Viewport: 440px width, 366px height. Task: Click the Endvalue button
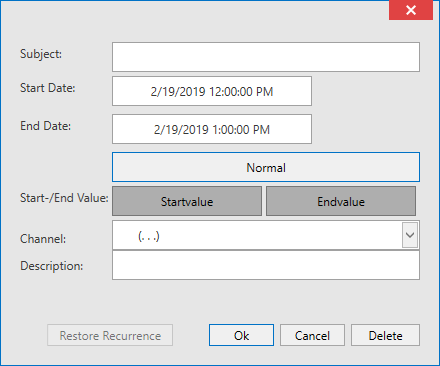341,201
